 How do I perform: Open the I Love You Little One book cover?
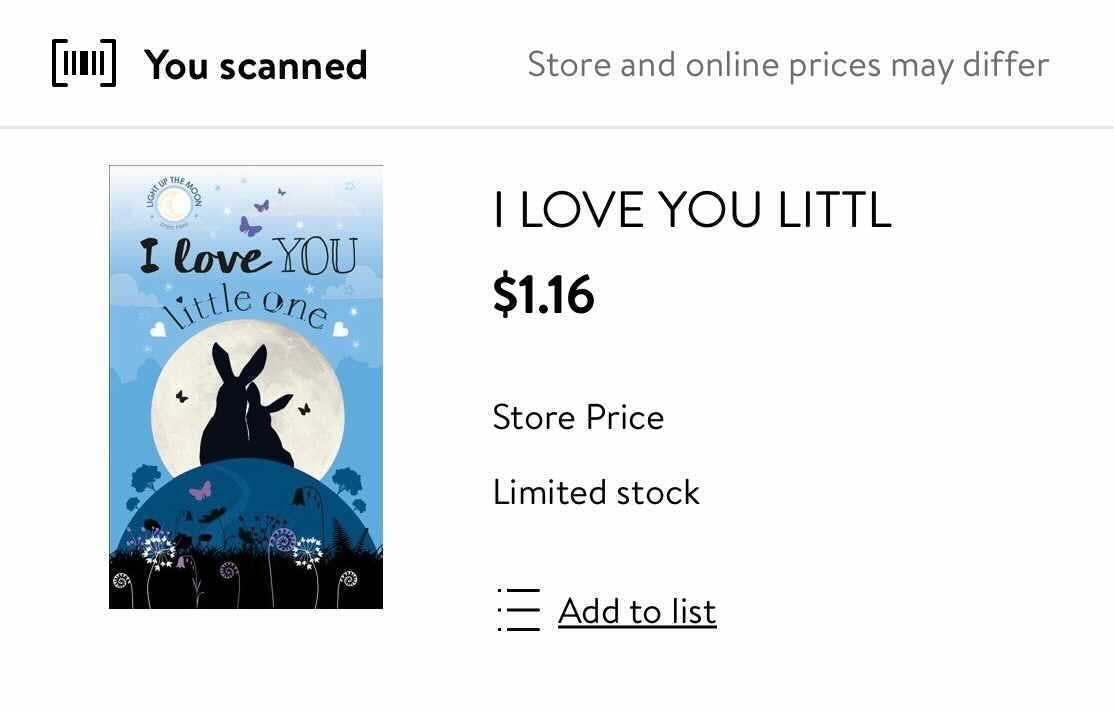[246, 387]
